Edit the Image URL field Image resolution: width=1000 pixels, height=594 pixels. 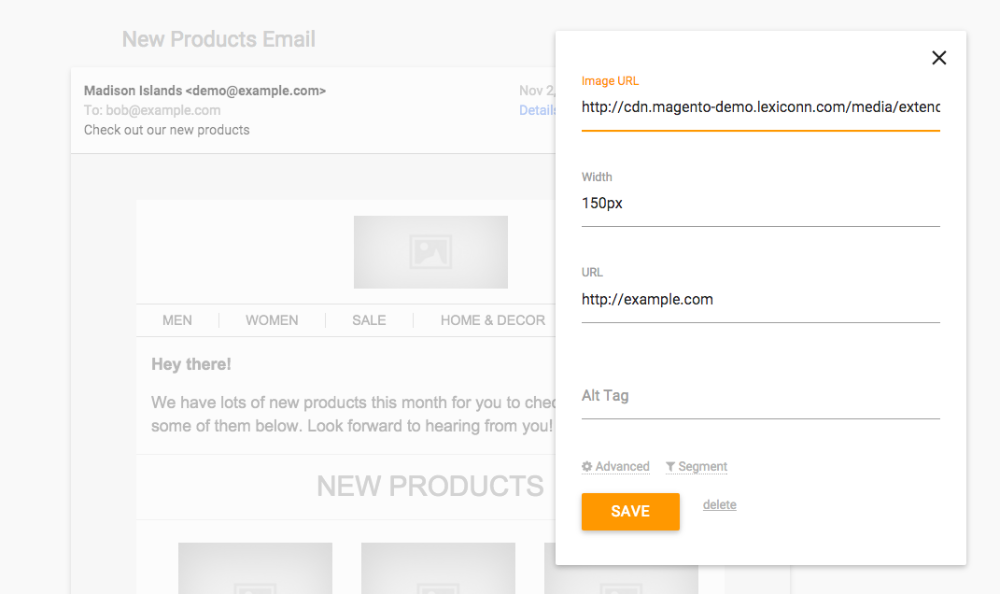pos(760,107)
